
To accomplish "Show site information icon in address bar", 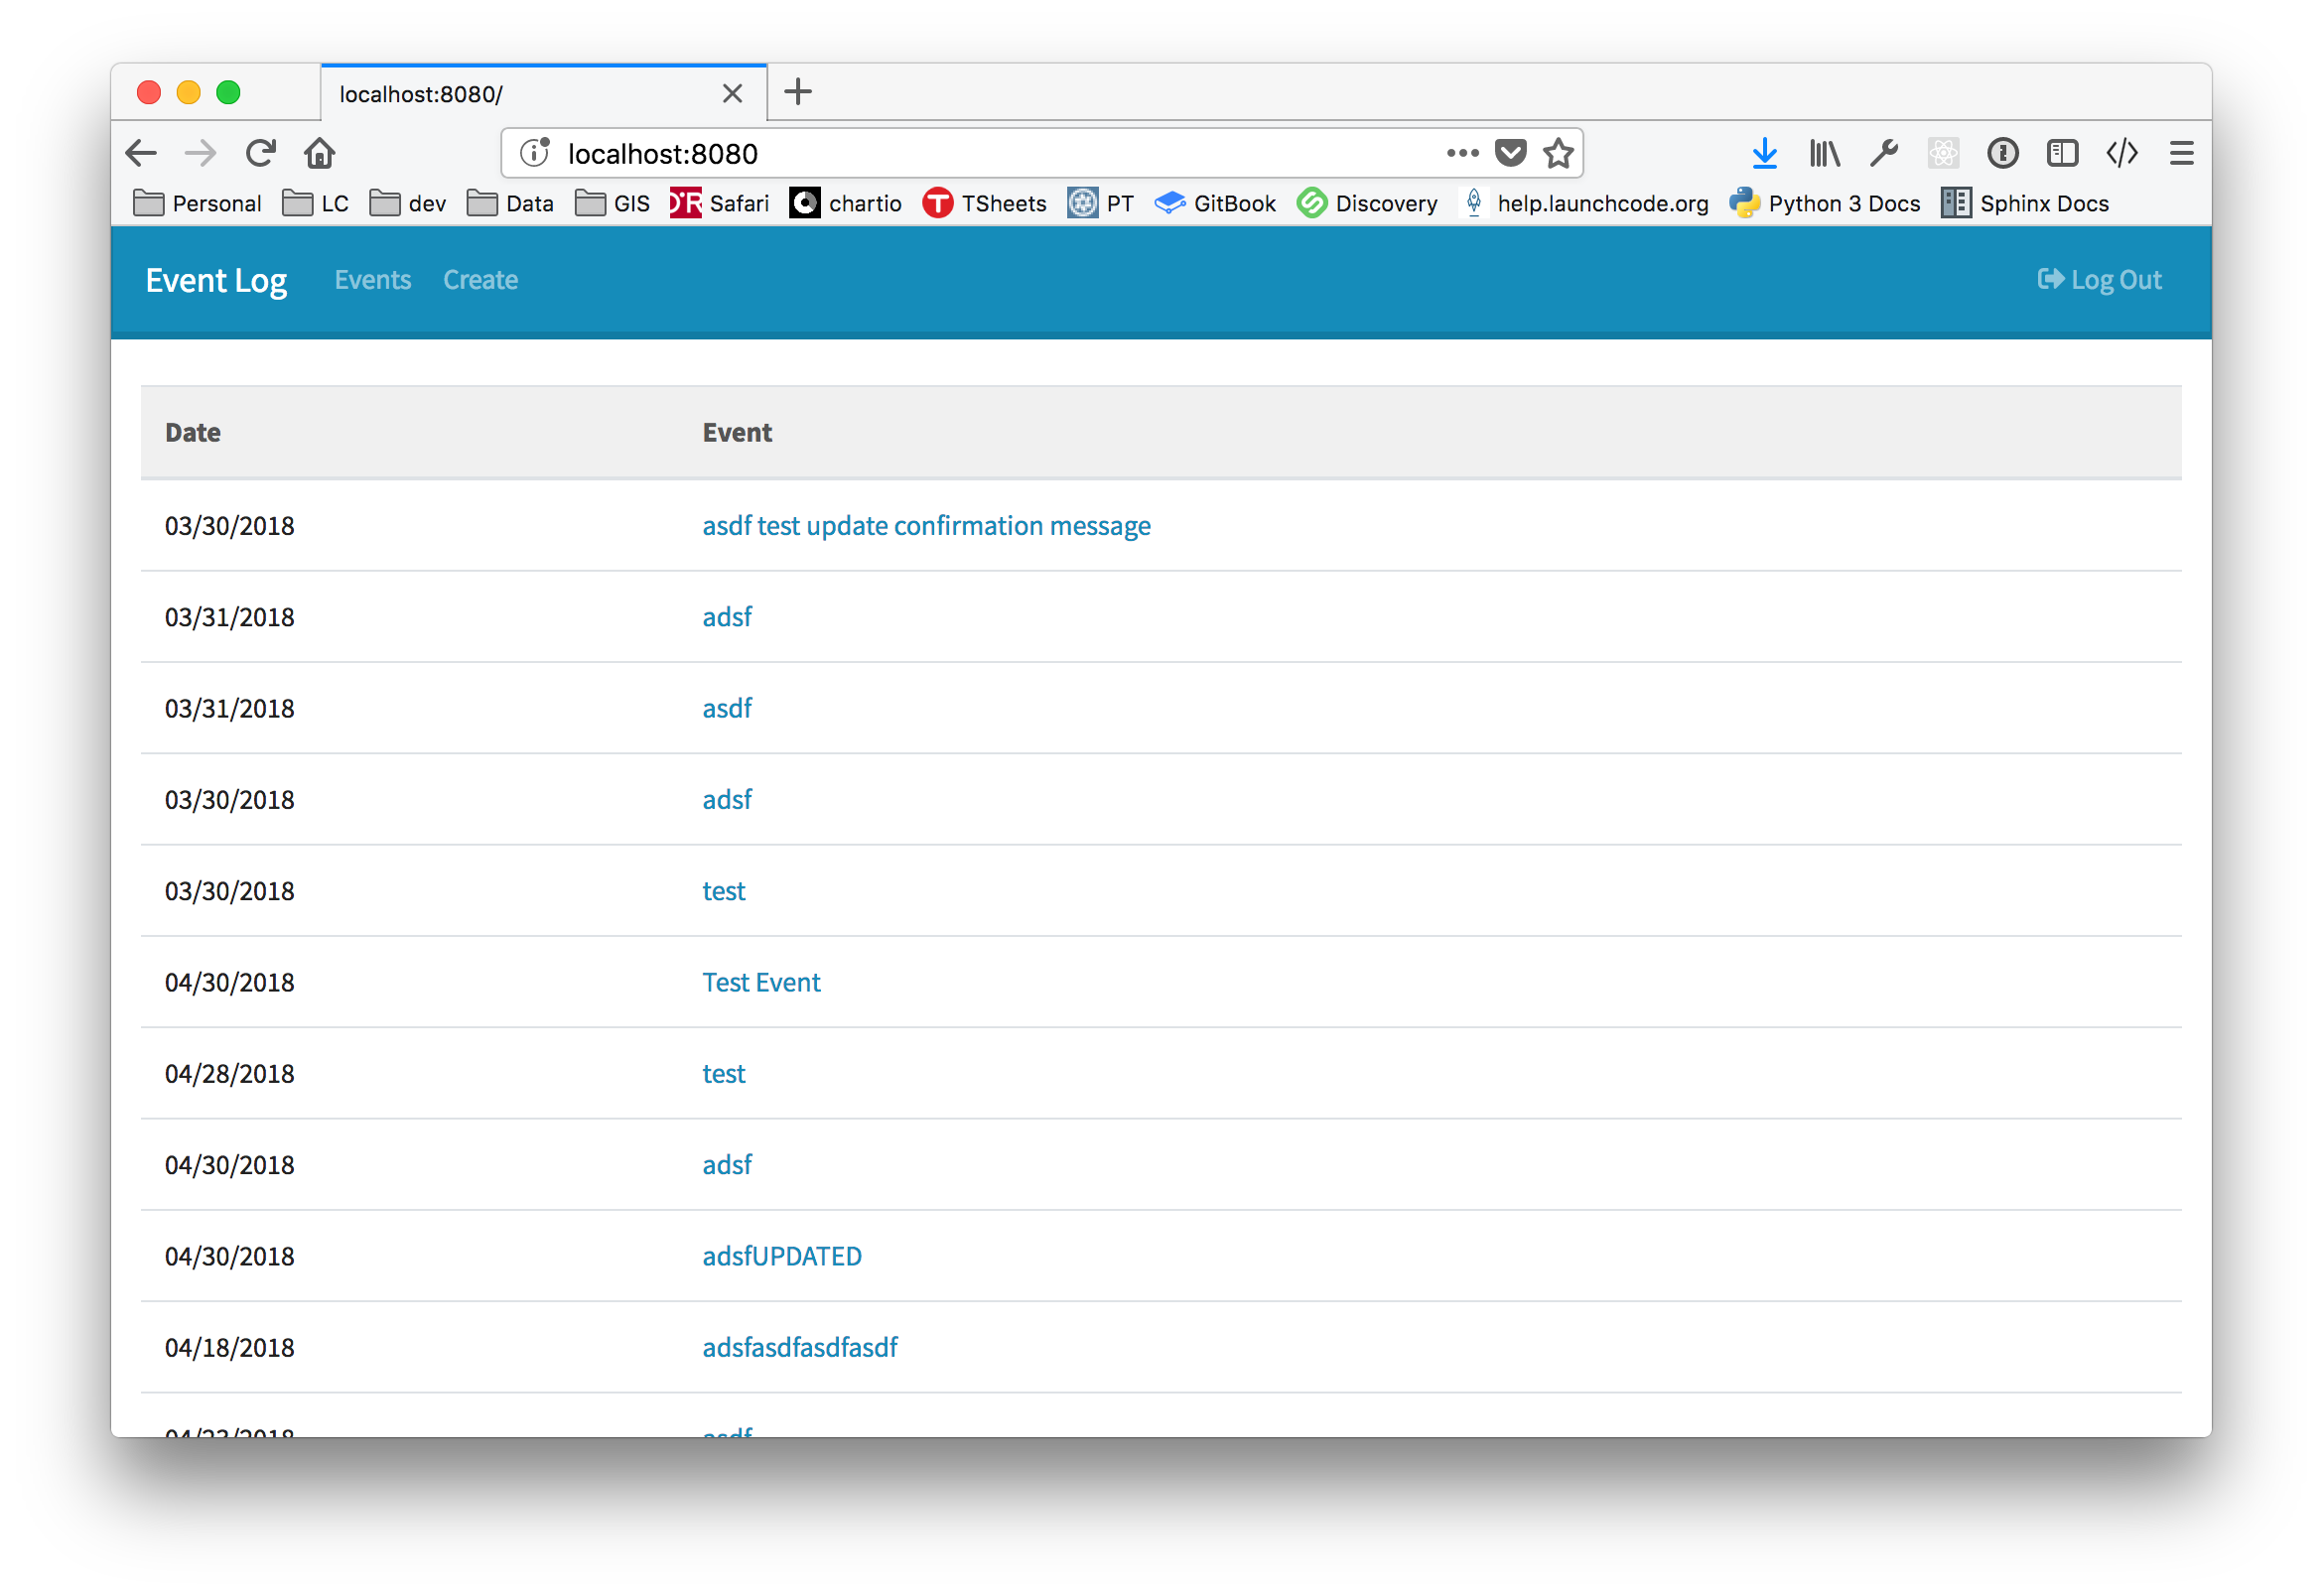I will click(x=535, y=153).
